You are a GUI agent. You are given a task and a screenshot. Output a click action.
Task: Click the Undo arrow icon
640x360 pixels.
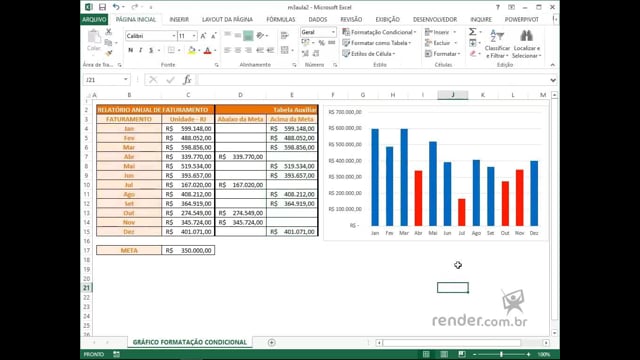coord(116,7)
